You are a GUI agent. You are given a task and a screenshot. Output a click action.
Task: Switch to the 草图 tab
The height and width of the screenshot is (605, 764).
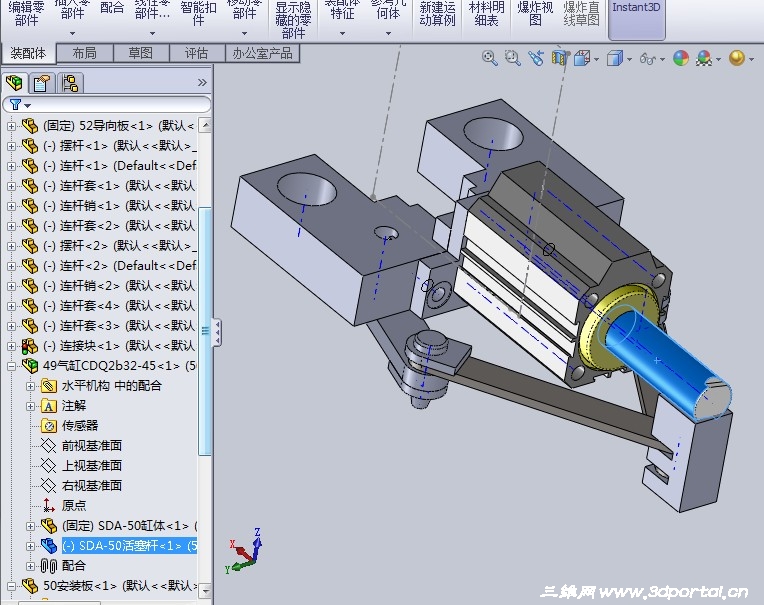click(x=140, y=53)
